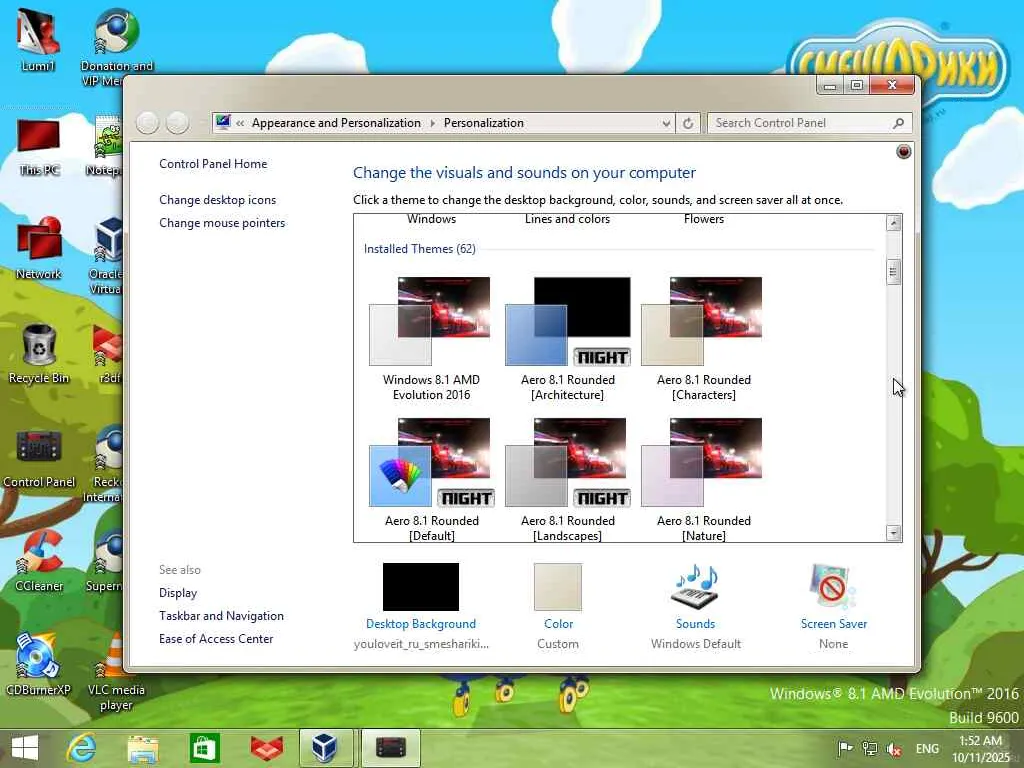This screenshot has height=768, width=1024.
Task: Open Change mouse pointers link
Action: [222, 223]
